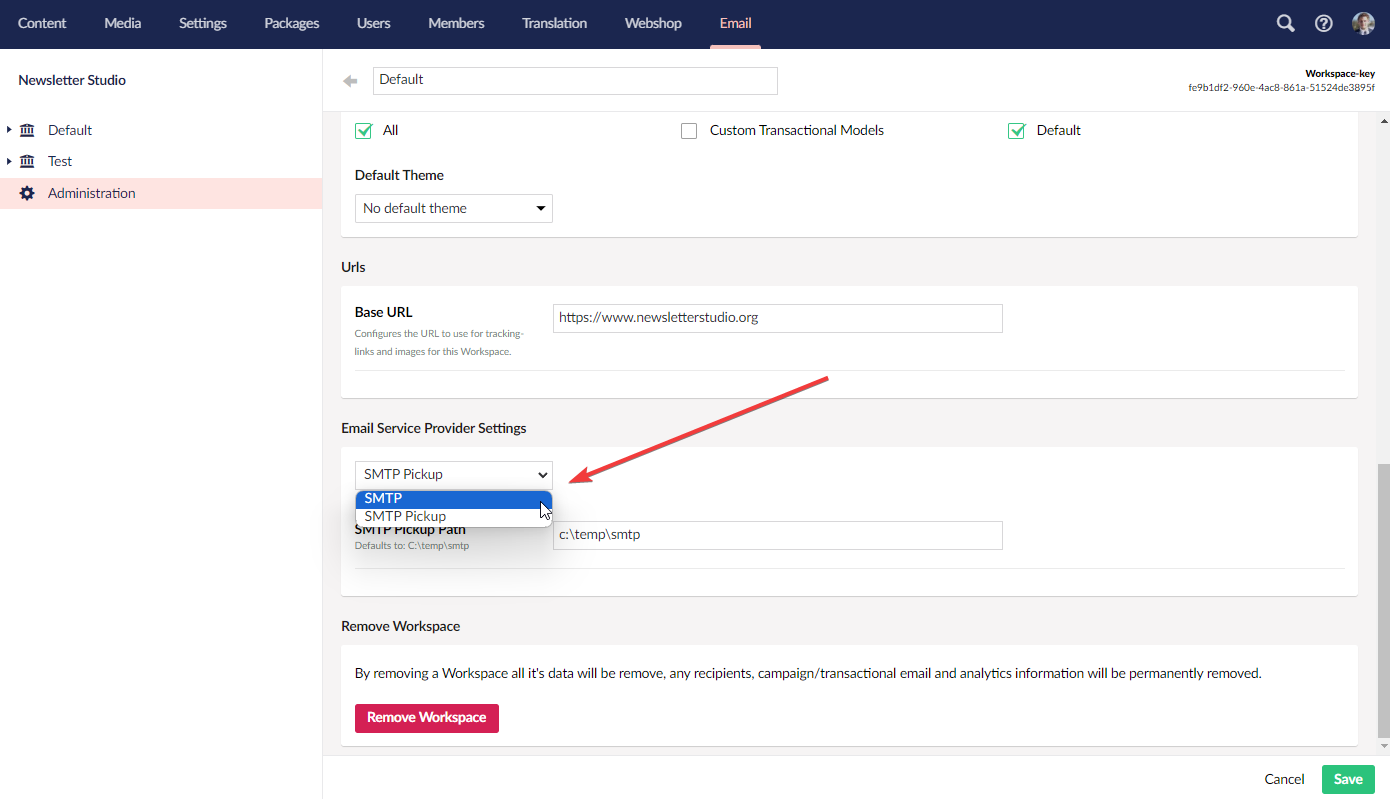
Task: Open the Packages section
Action: 292,23
